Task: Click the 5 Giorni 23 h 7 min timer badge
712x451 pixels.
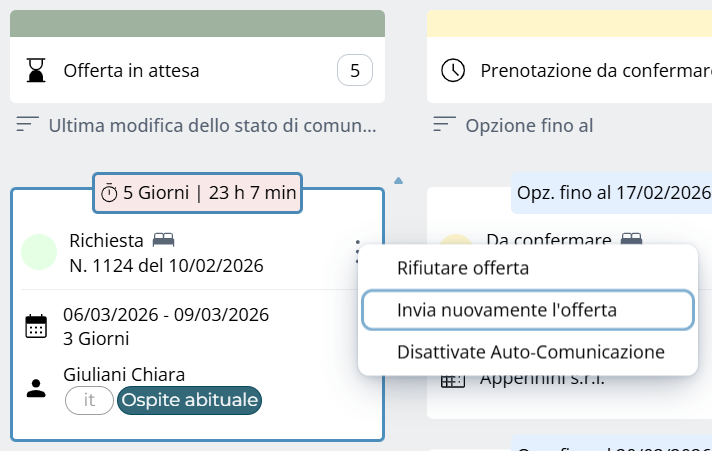Action: point(198,193)
